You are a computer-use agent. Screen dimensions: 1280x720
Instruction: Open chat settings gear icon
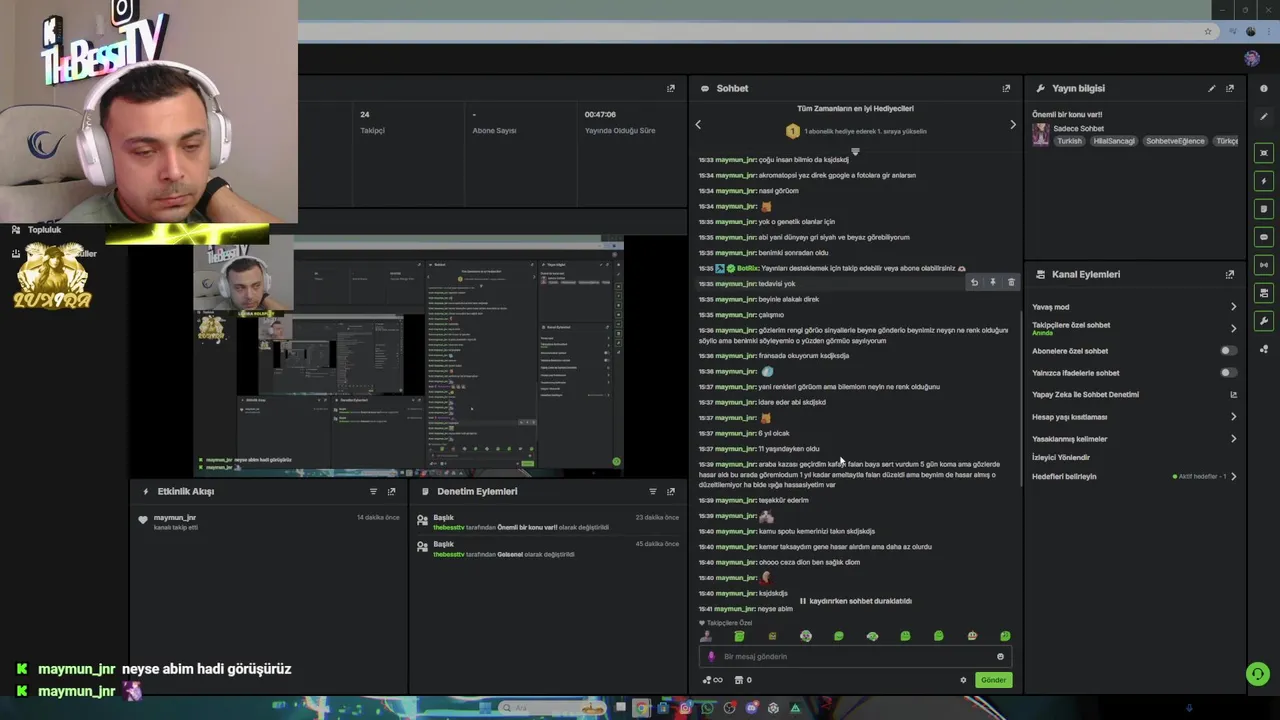pos(964,680)
